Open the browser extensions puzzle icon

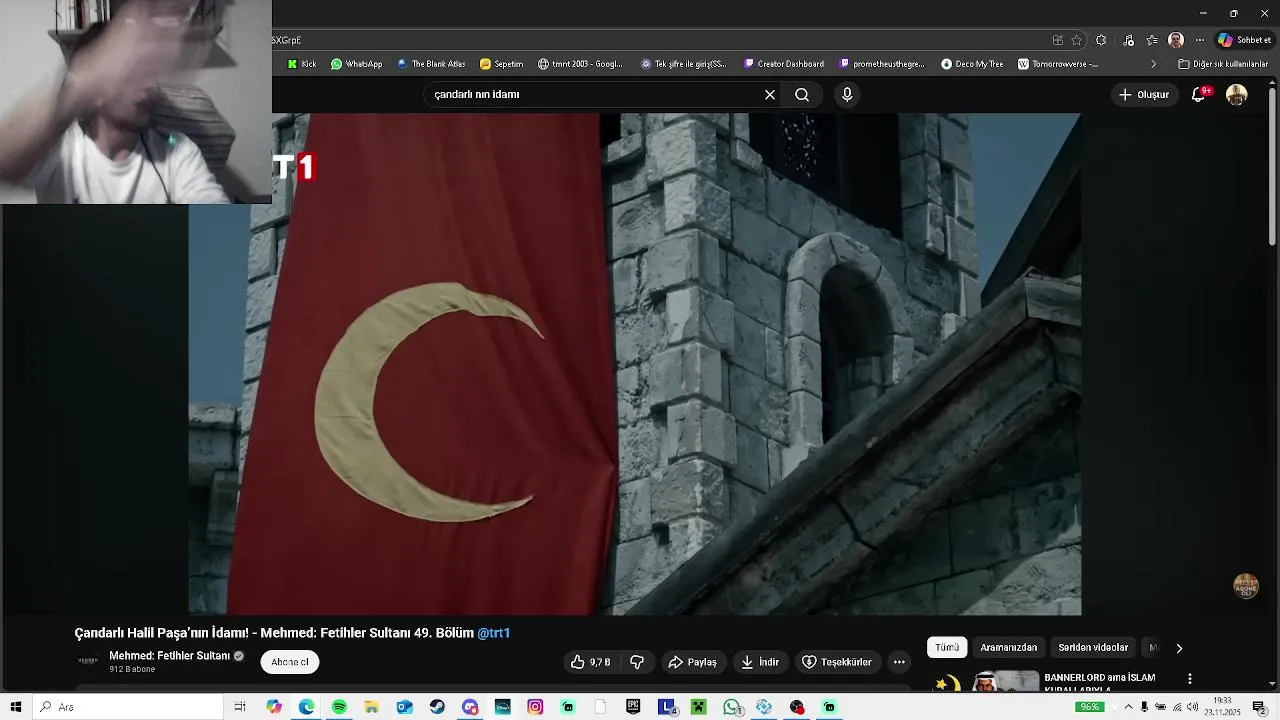pos(1101,40)
